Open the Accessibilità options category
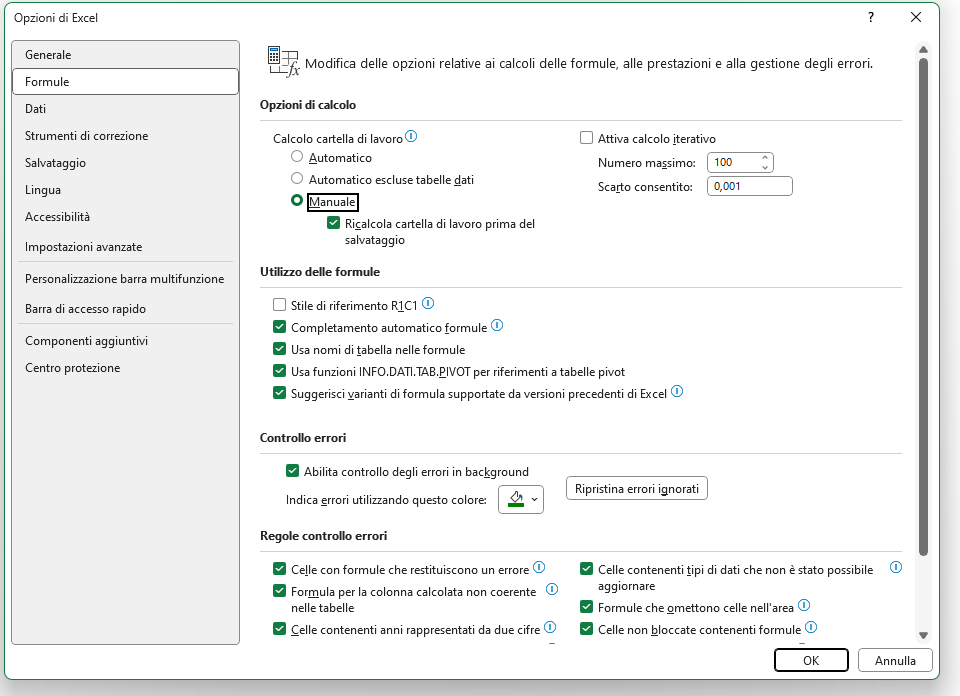The width and height of the screenshot is (960, 696). point(126,216)
